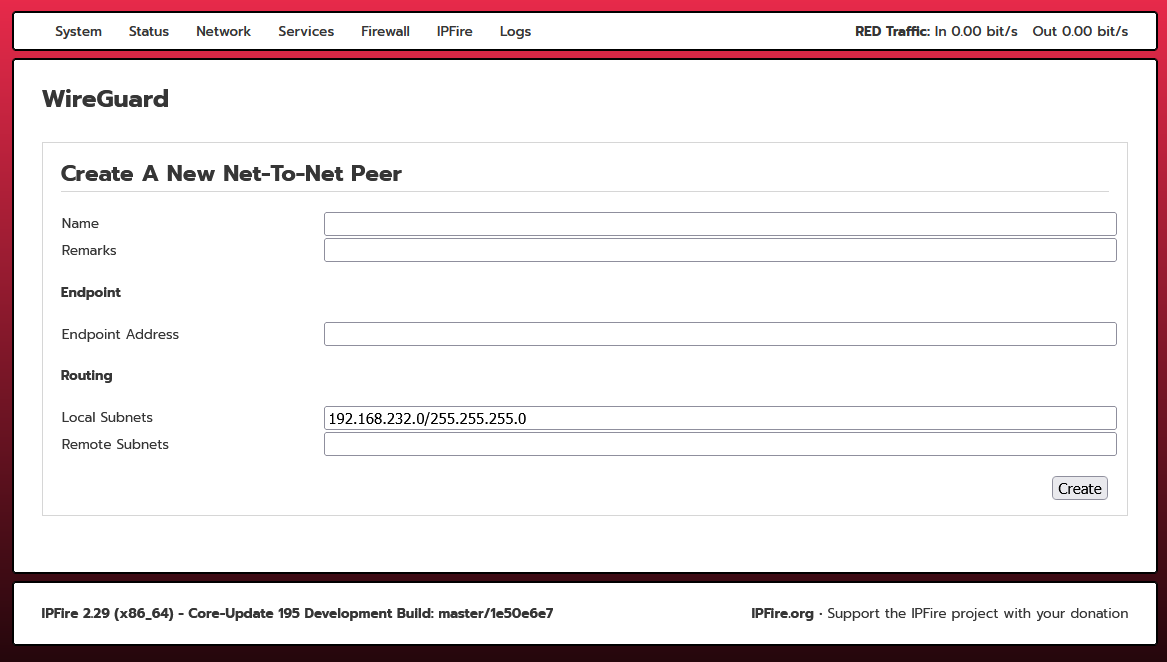Image resolution: width=1167 pixels, height=662 pixels.
Task: Click the 'Create A New Net-To-Net Peer' heading
Action: 231,174
